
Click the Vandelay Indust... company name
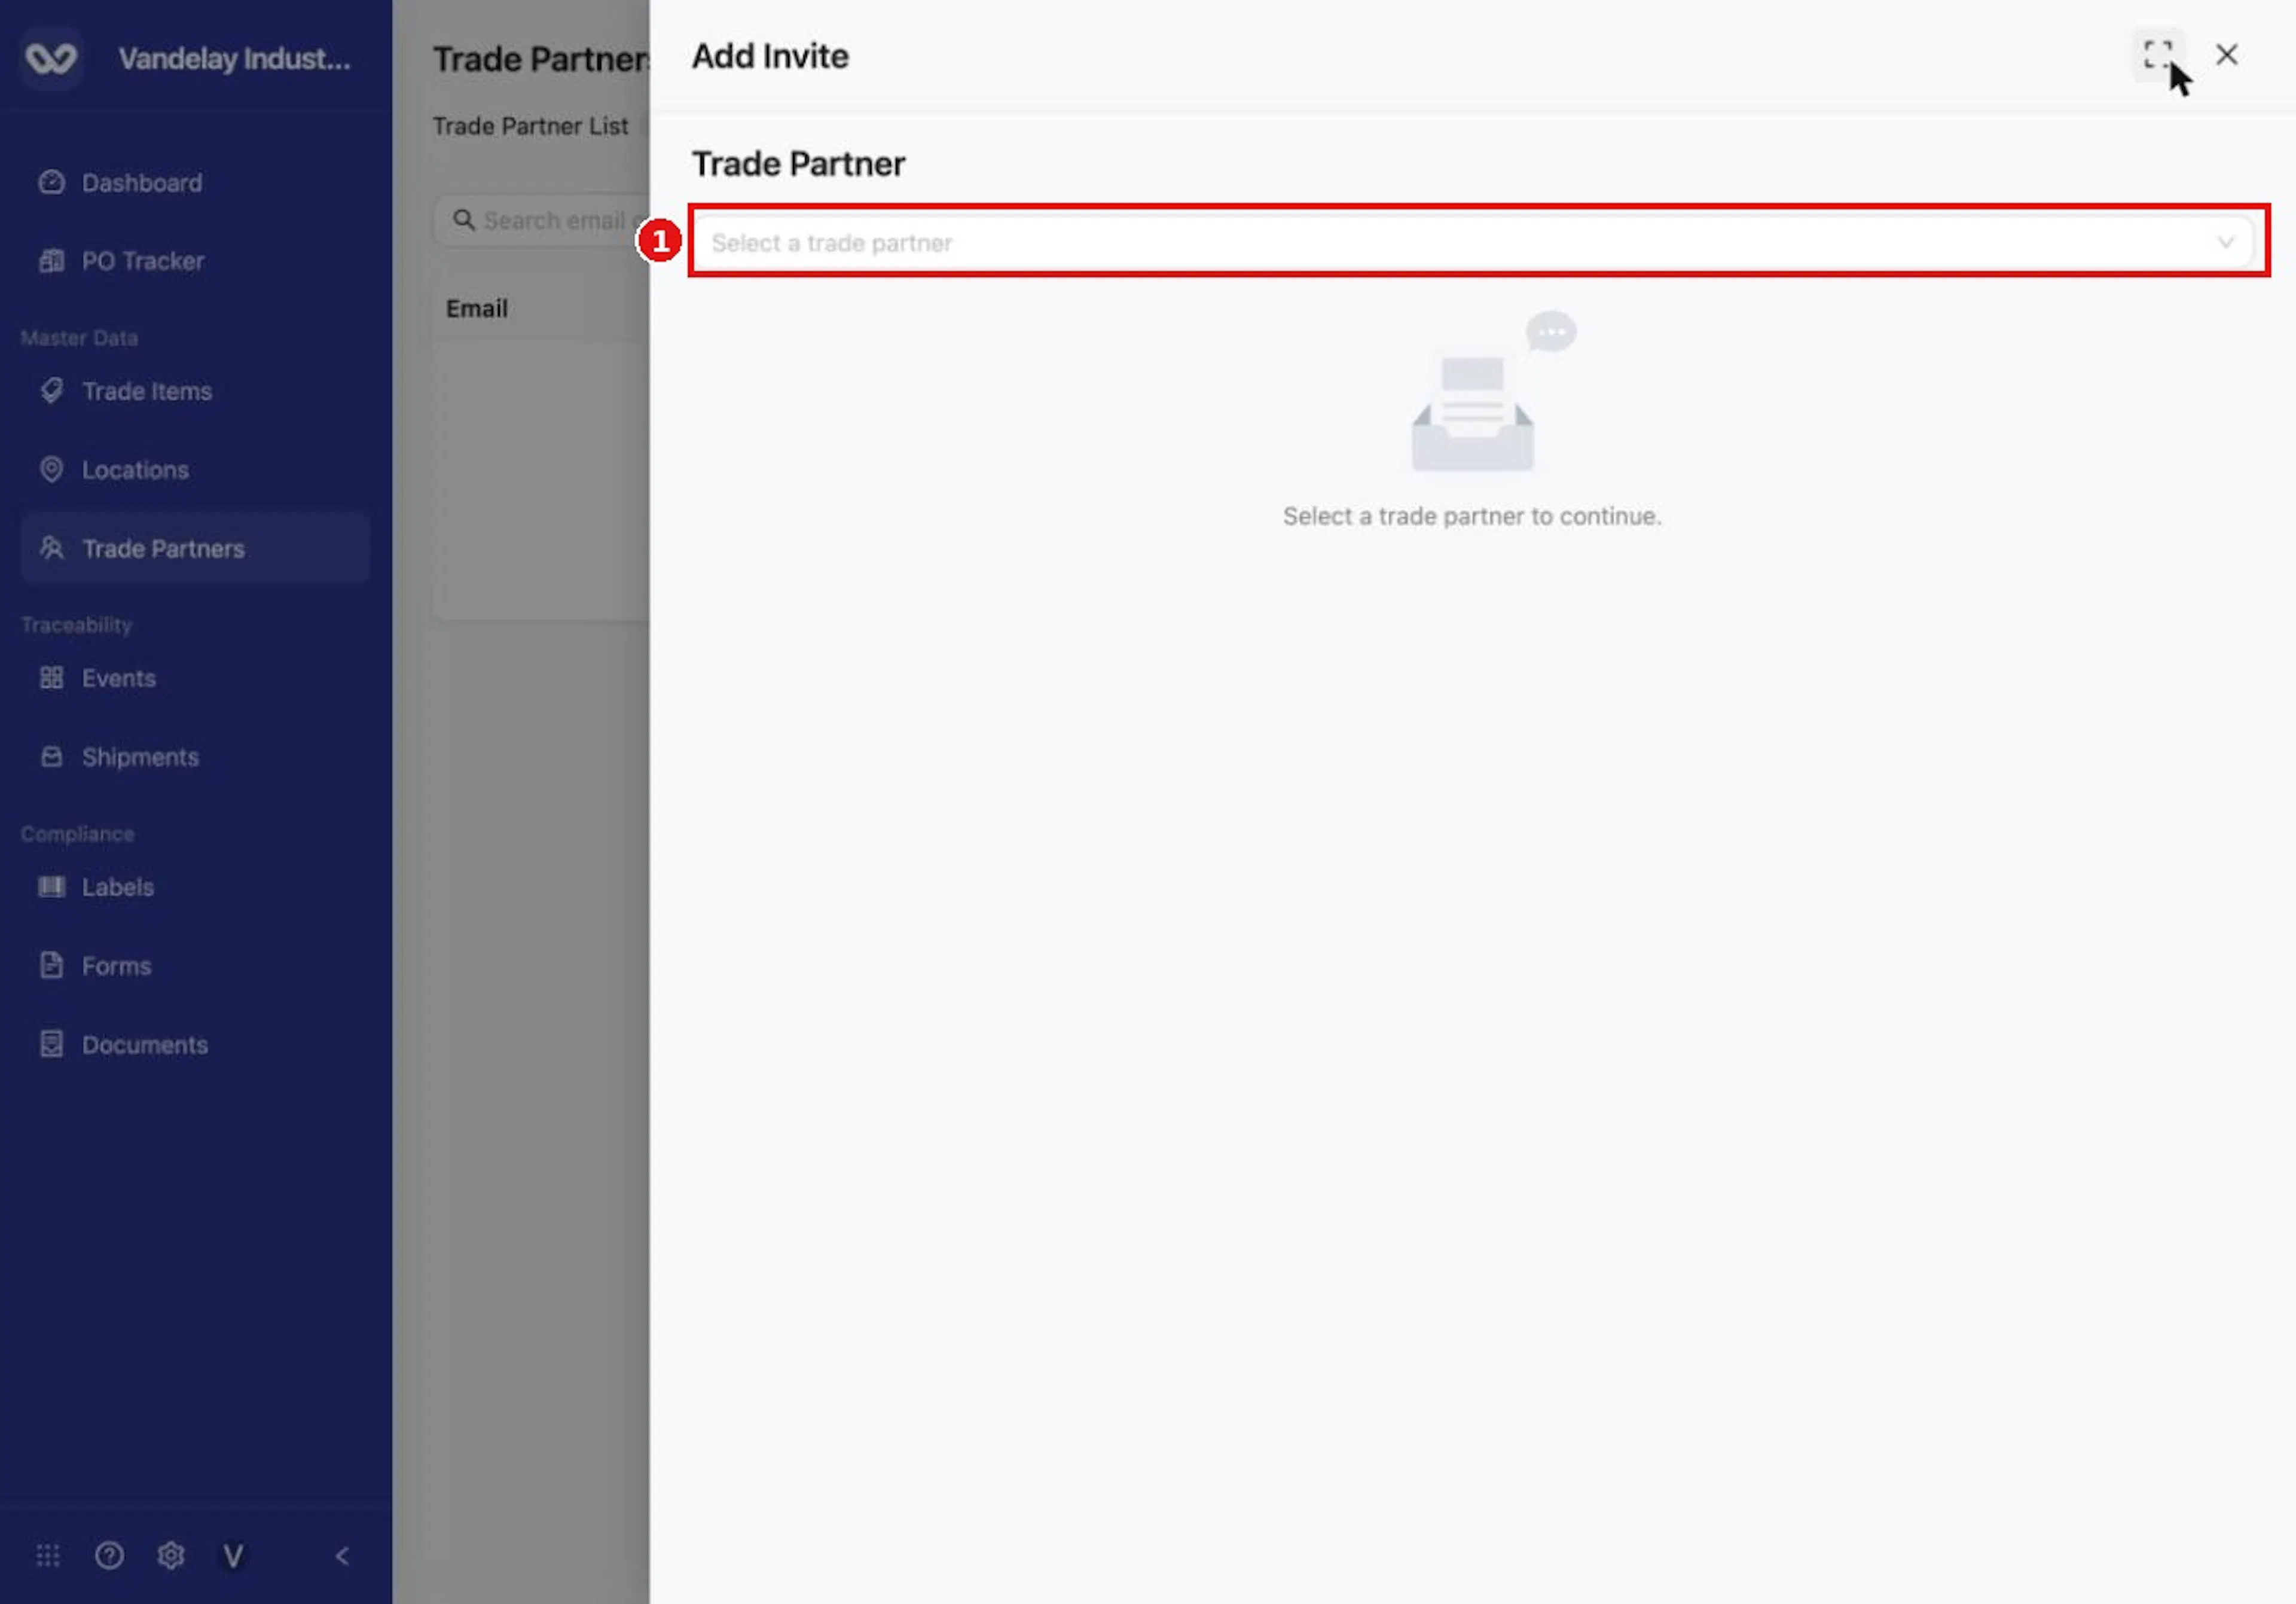tap(235, 58)
